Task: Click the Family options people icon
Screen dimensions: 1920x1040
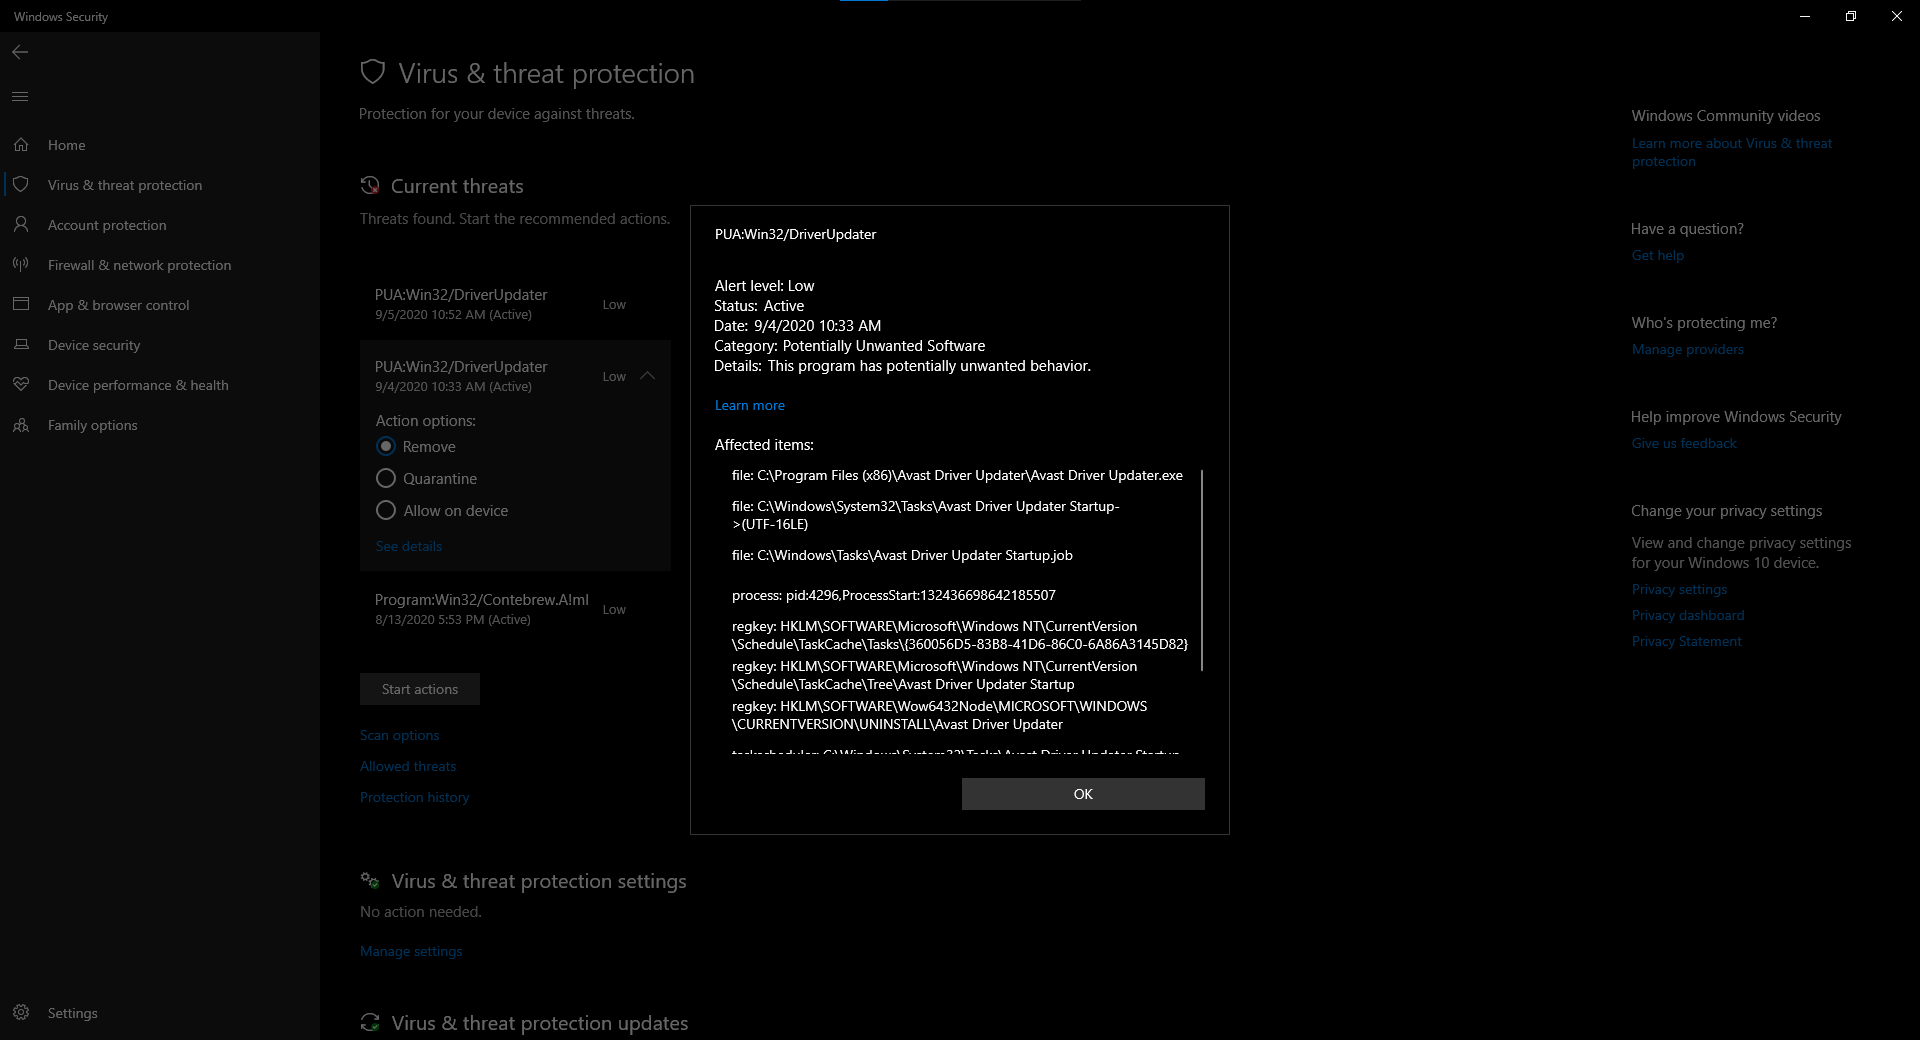Action: click(x=21, y=425)
